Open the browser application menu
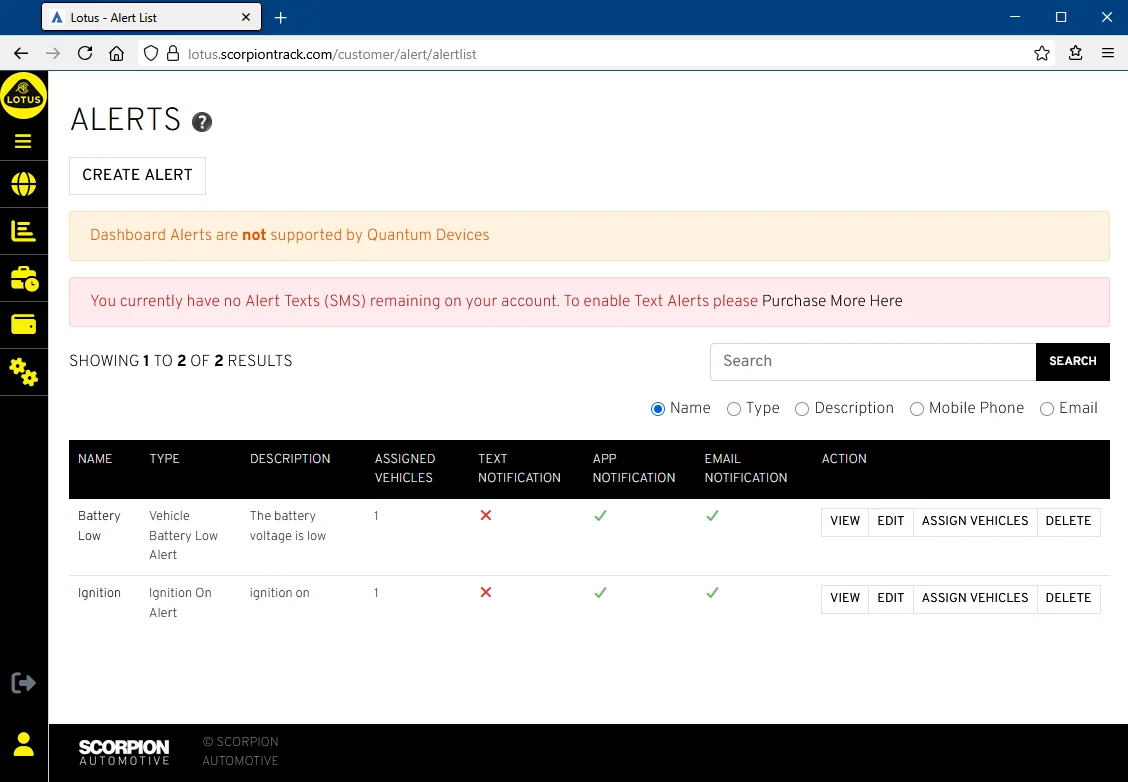 (x=1108, y=54)
